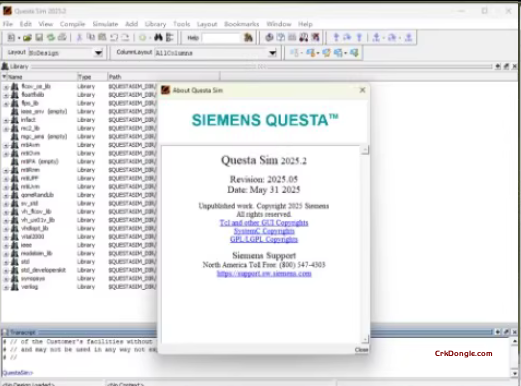Open the dropdown arrow beside New icon
Image resolution: width=521 pixels, height=386 pixels.
pos(19,38)
